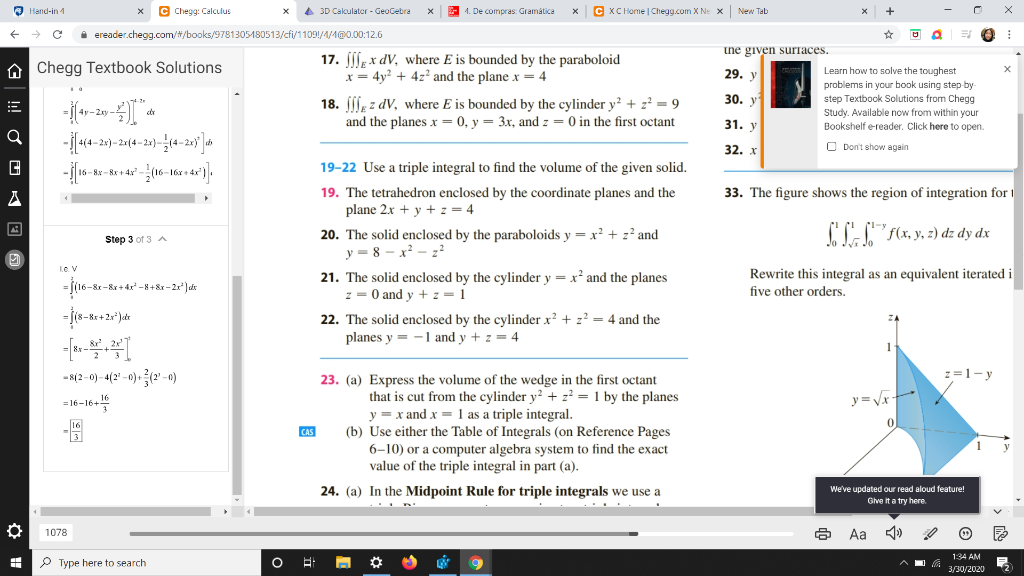
Task: Dismiss the Textbook Solutions promo with the X
Action: (x=1005, y=71)
